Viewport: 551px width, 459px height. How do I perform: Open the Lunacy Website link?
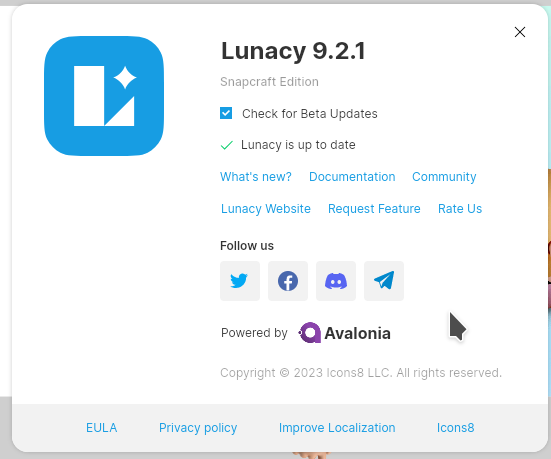click(266, 209)
